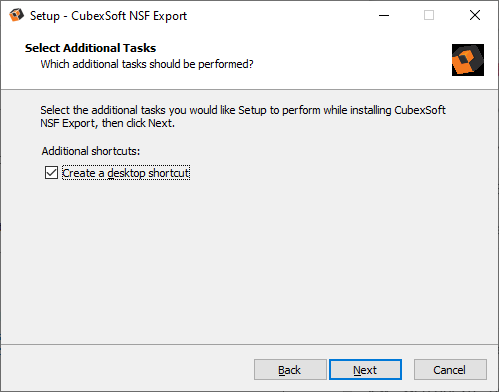Click the empty space left of the Back button
The image size is (499, 392).
pyautogui.click(x=127, y=369)
